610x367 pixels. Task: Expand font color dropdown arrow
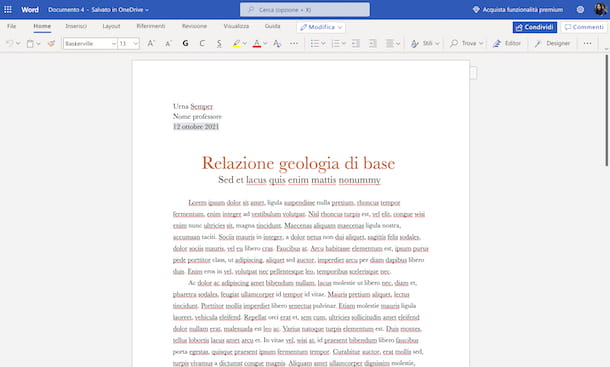tap(265, 44)
